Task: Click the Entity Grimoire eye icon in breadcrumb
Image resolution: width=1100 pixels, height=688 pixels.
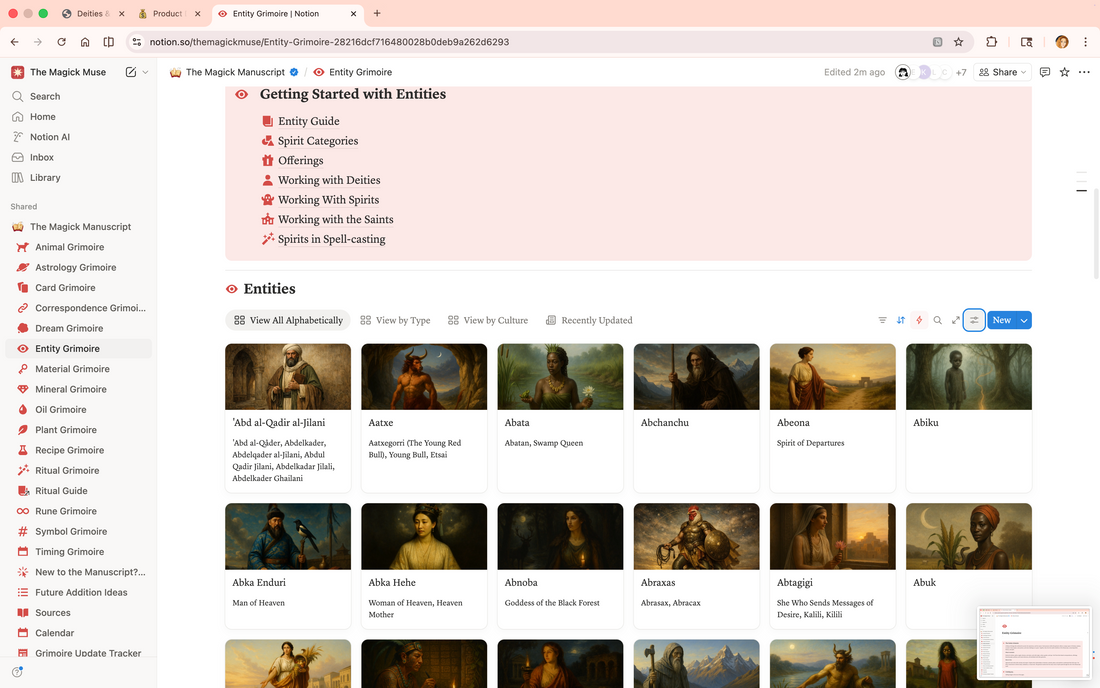Action: click(318, 72)
